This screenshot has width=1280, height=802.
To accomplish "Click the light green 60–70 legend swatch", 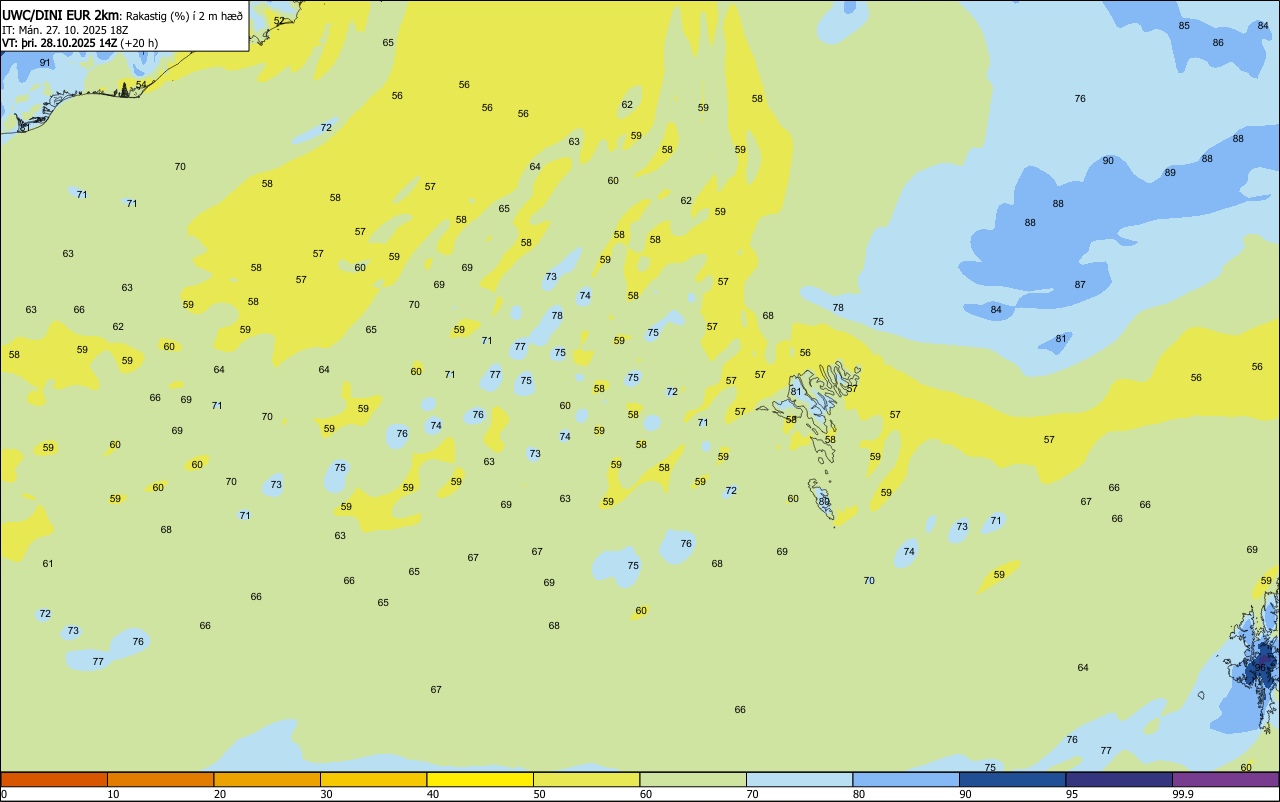I will pos(693,779).
